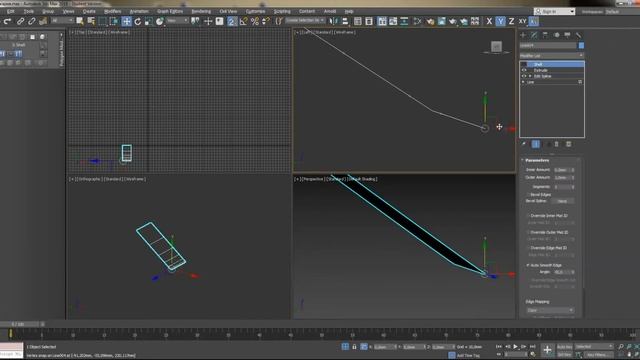This screenshot has width=640, height=360.
Task: Open the Tools menu
Action: coord(29,11)
